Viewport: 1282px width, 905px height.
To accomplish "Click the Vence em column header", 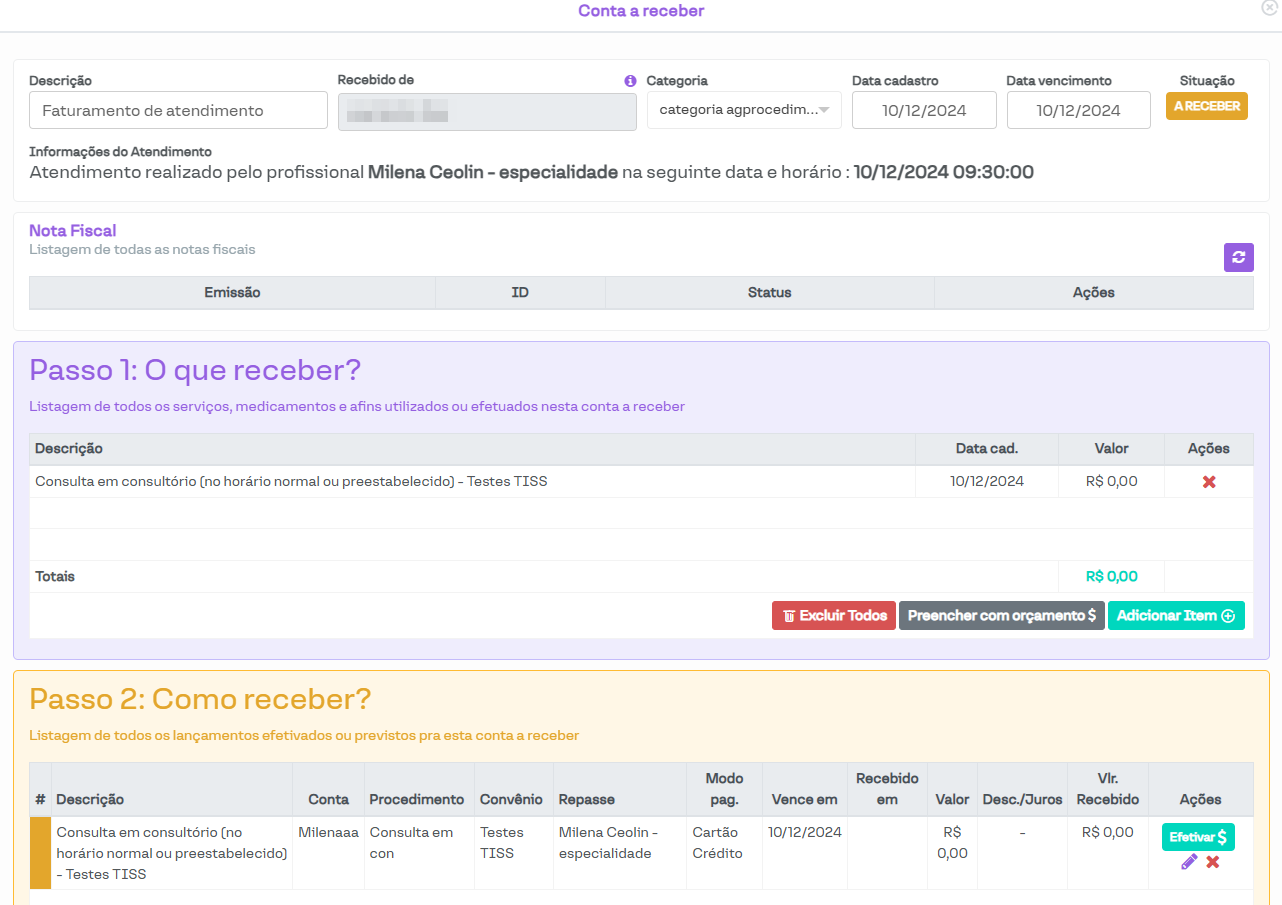I will point(804,799).
